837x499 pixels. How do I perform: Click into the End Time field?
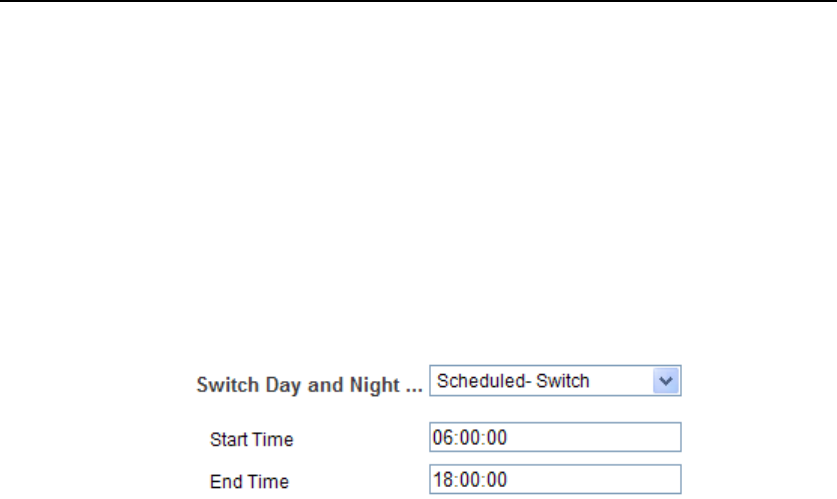click(x=555, y=478)
